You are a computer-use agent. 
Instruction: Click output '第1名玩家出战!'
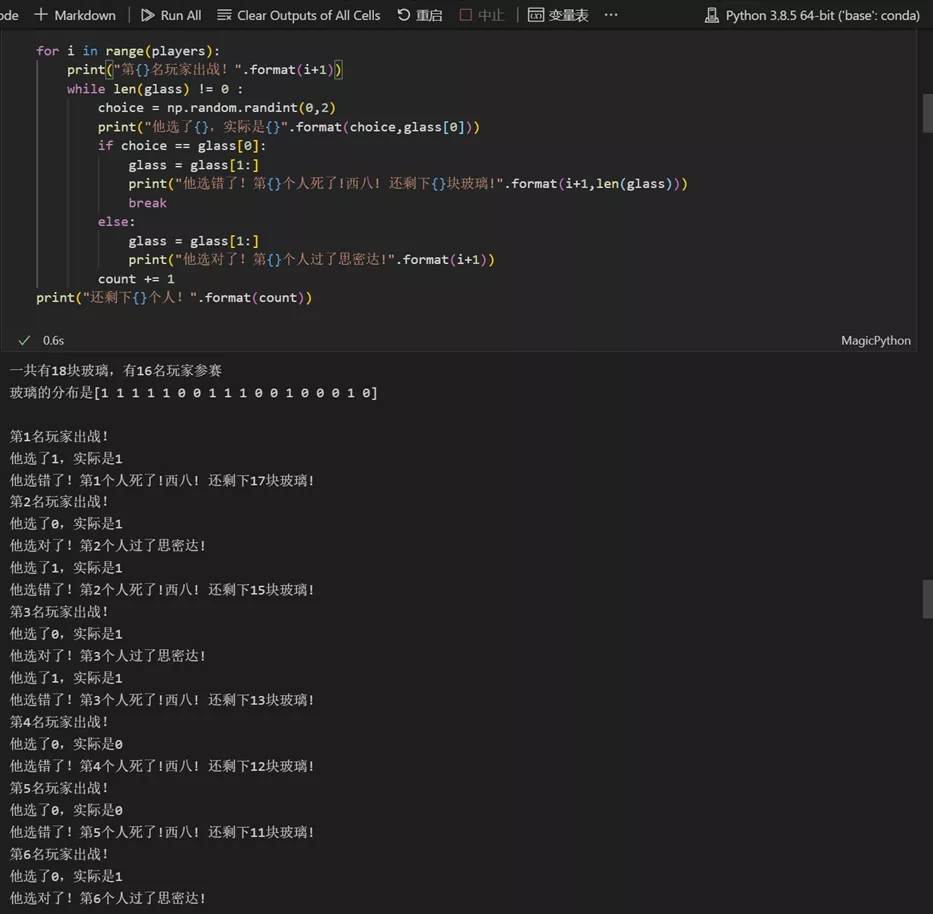click(59, 436)
